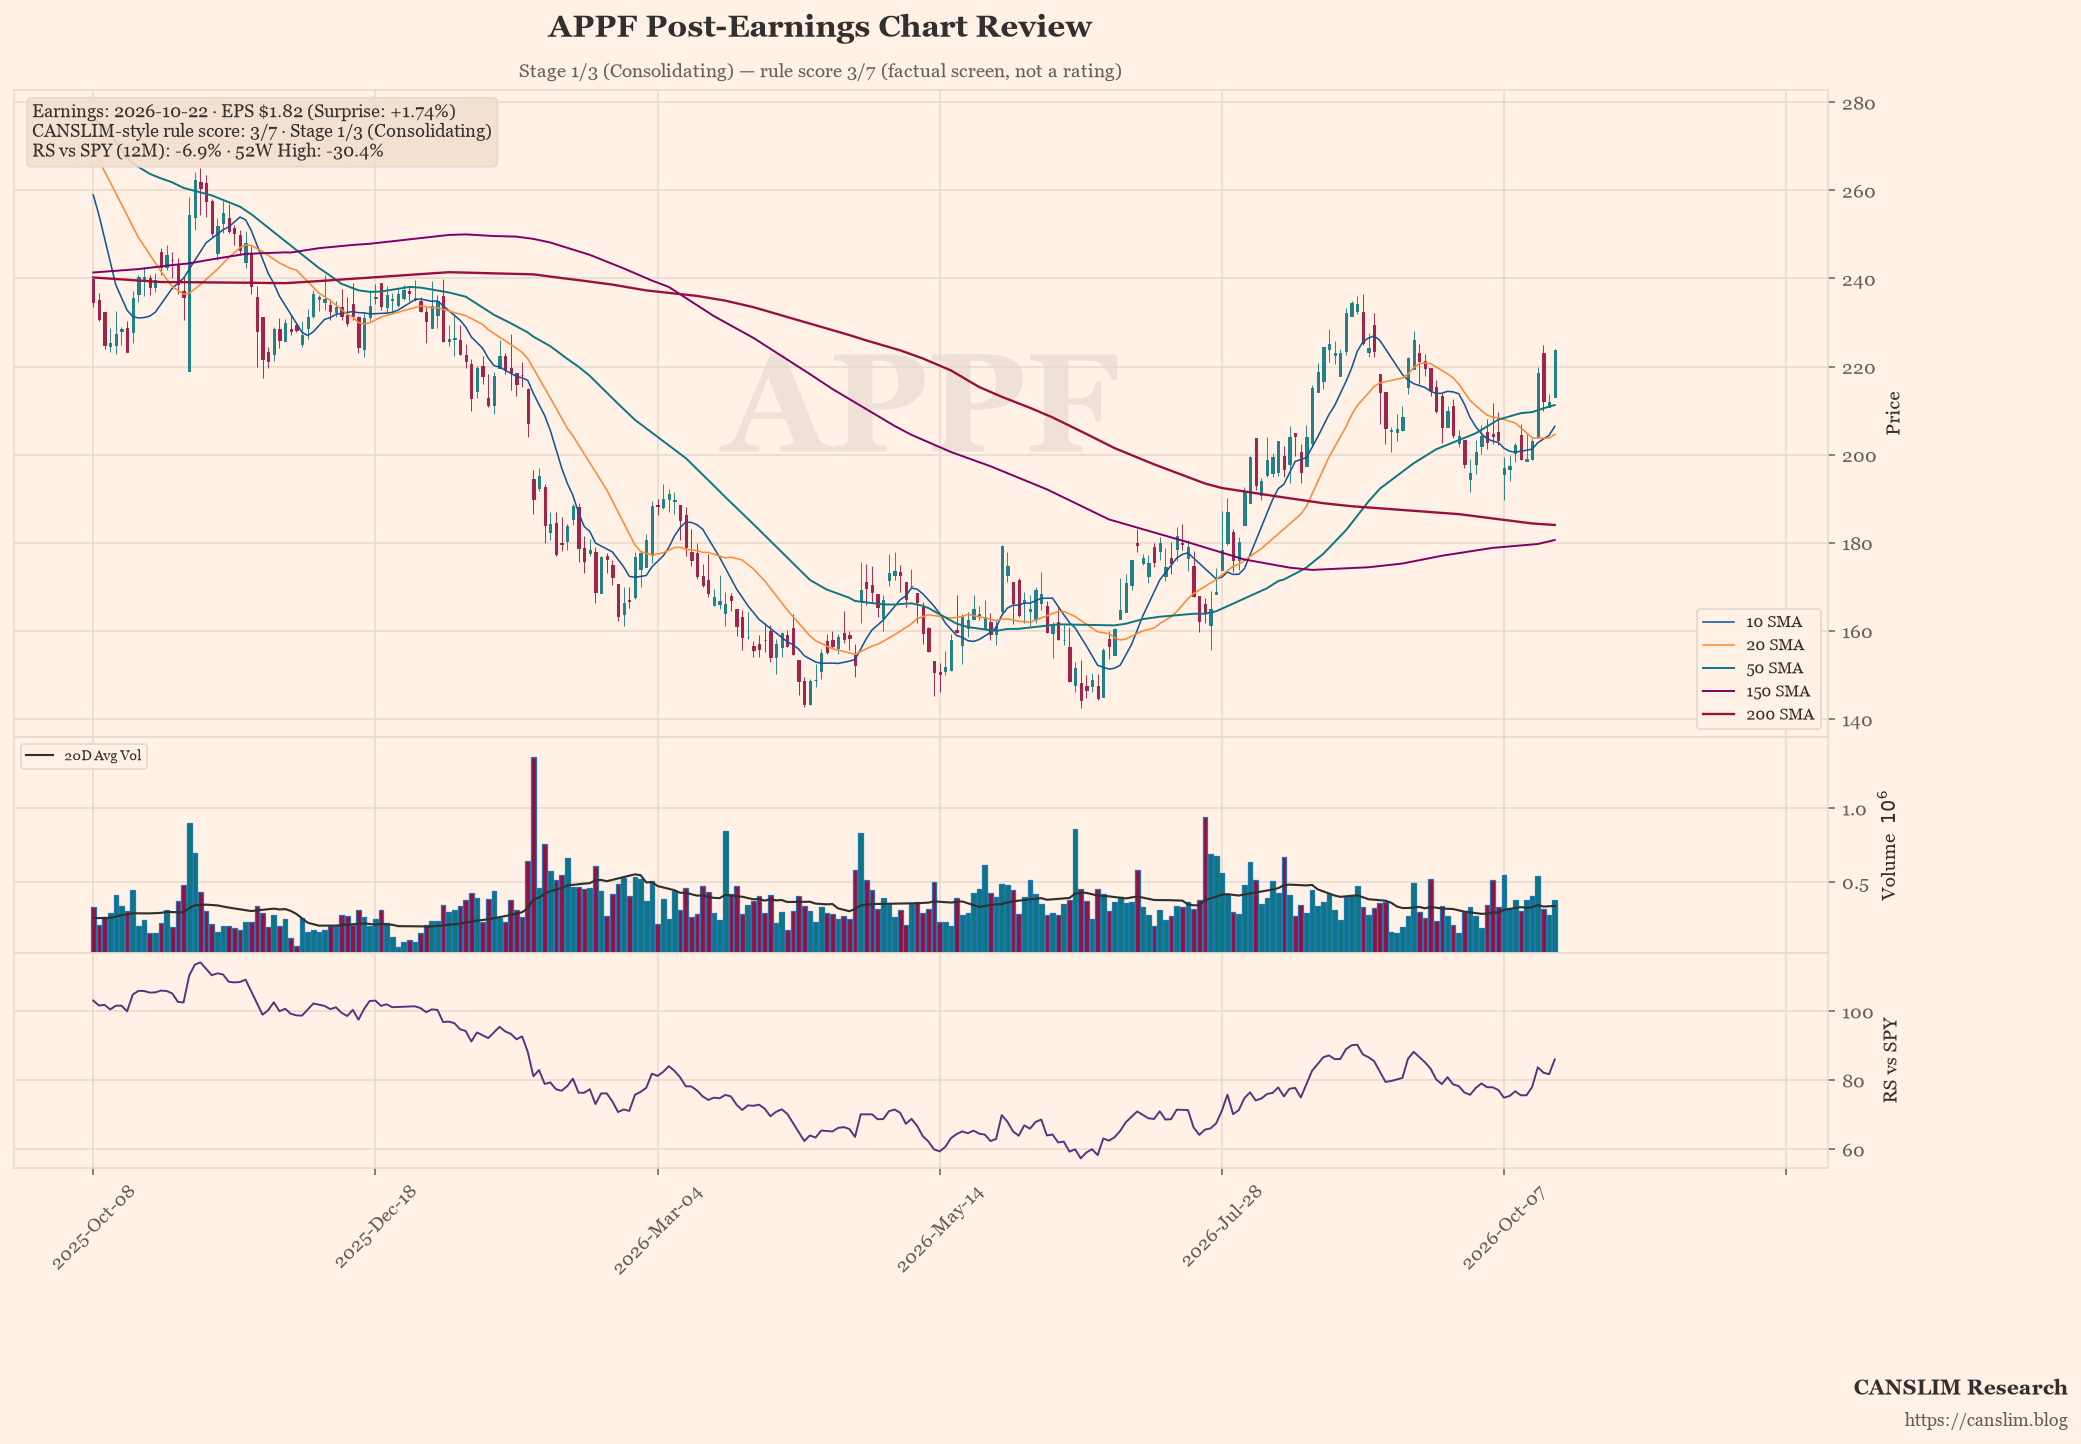Select the '20 SMA' legend entry
This screenshot has height=1444, width=2081.
point(1758,645)
